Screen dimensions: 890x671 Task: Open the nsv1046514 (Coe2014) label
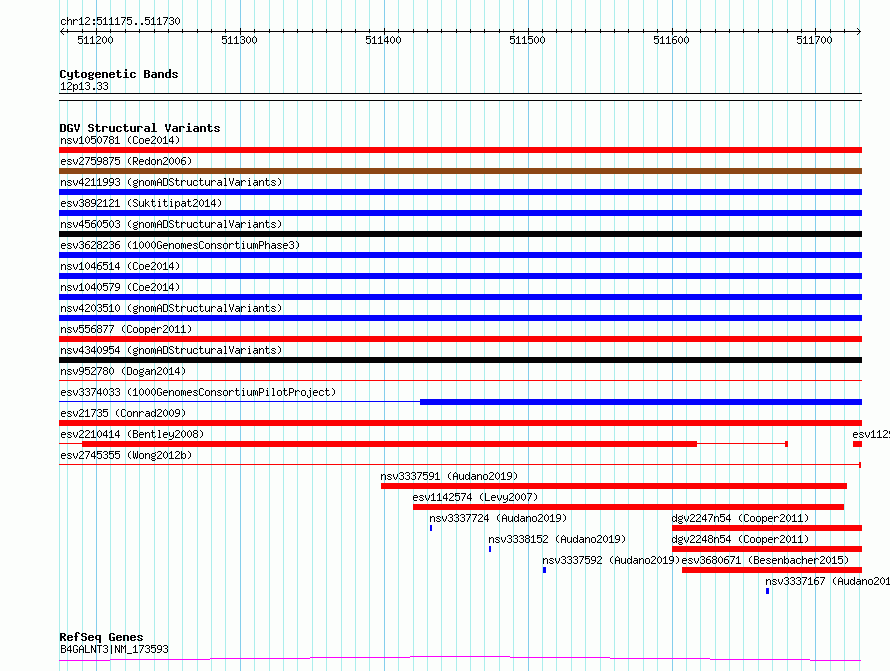click(120, 266)
